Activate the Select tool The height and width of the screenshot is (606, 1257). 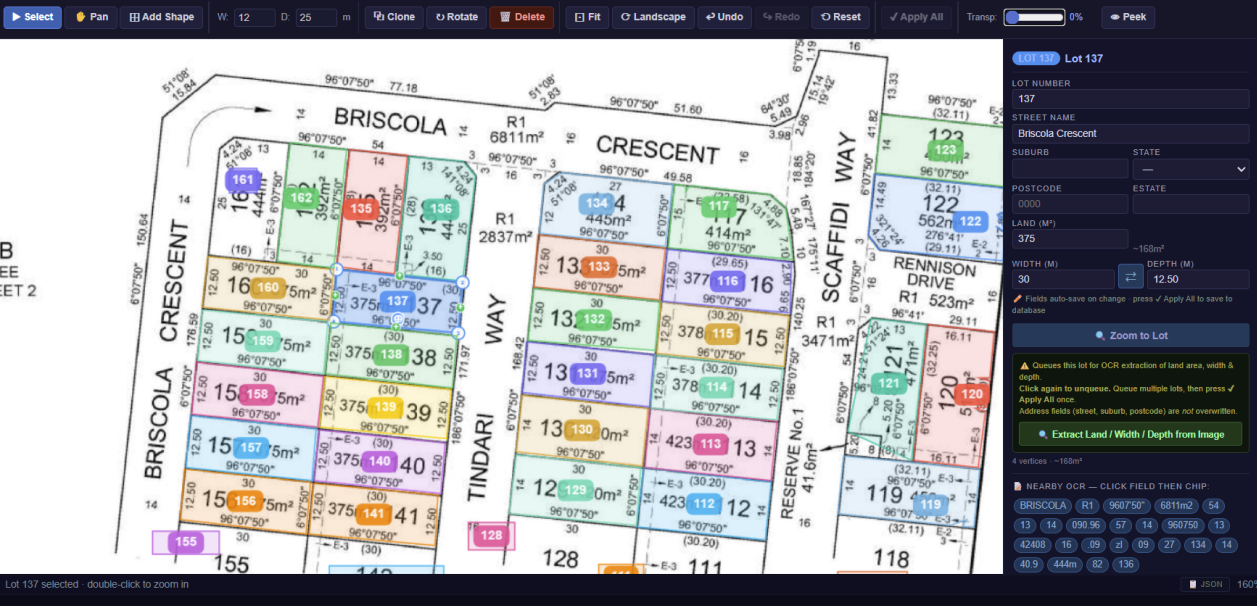tap(32, 17)
